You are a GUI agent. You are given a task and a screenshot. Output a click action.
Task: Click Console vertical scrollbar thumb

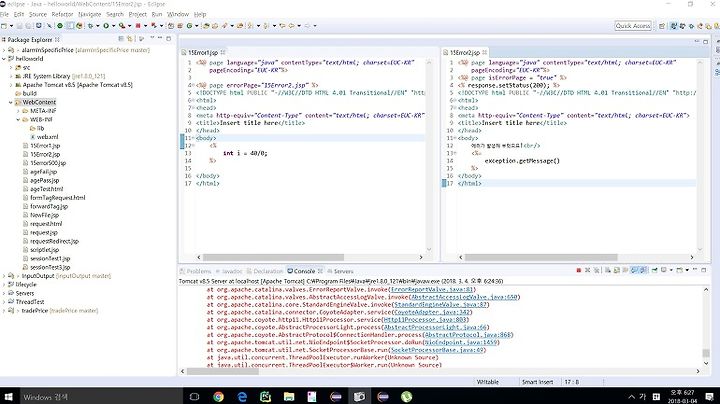[x=706, y=353]
